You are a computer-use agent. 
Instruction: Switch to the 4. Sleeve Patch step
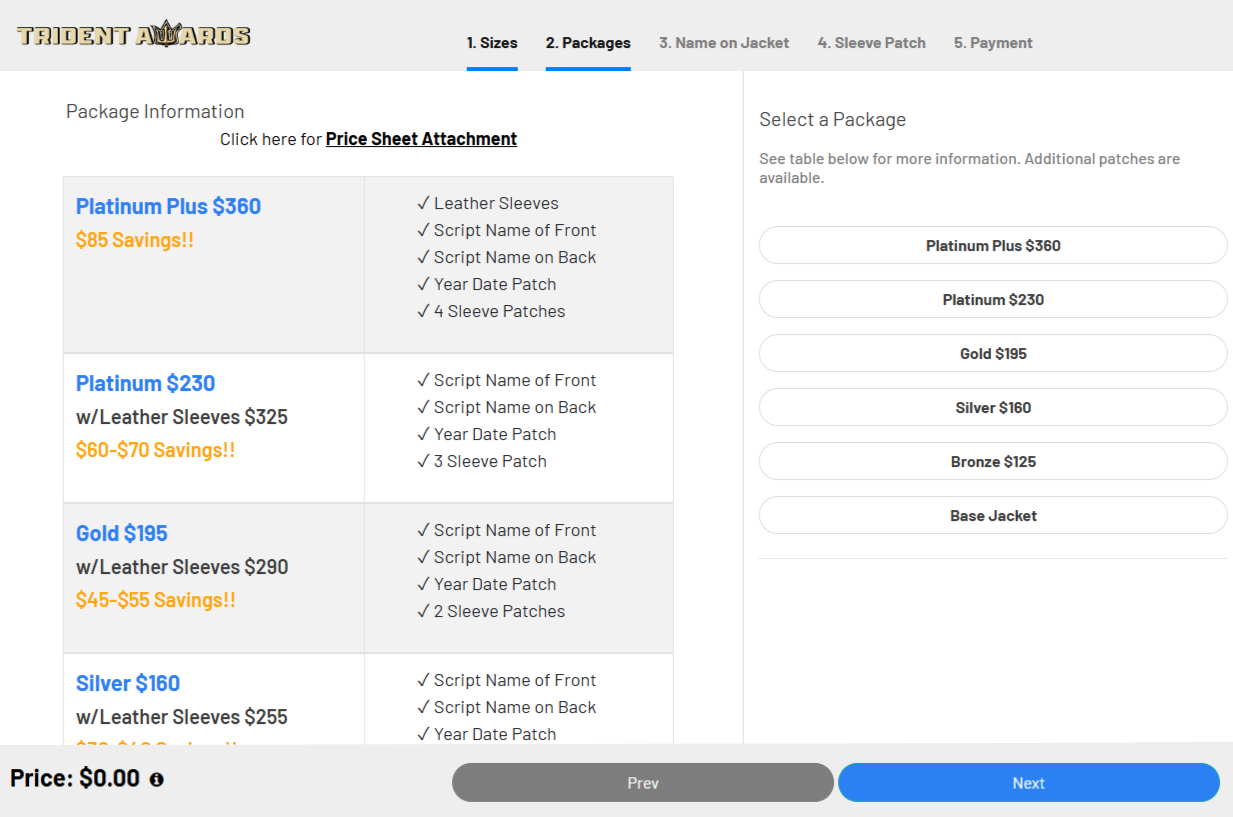click(871, 43)
